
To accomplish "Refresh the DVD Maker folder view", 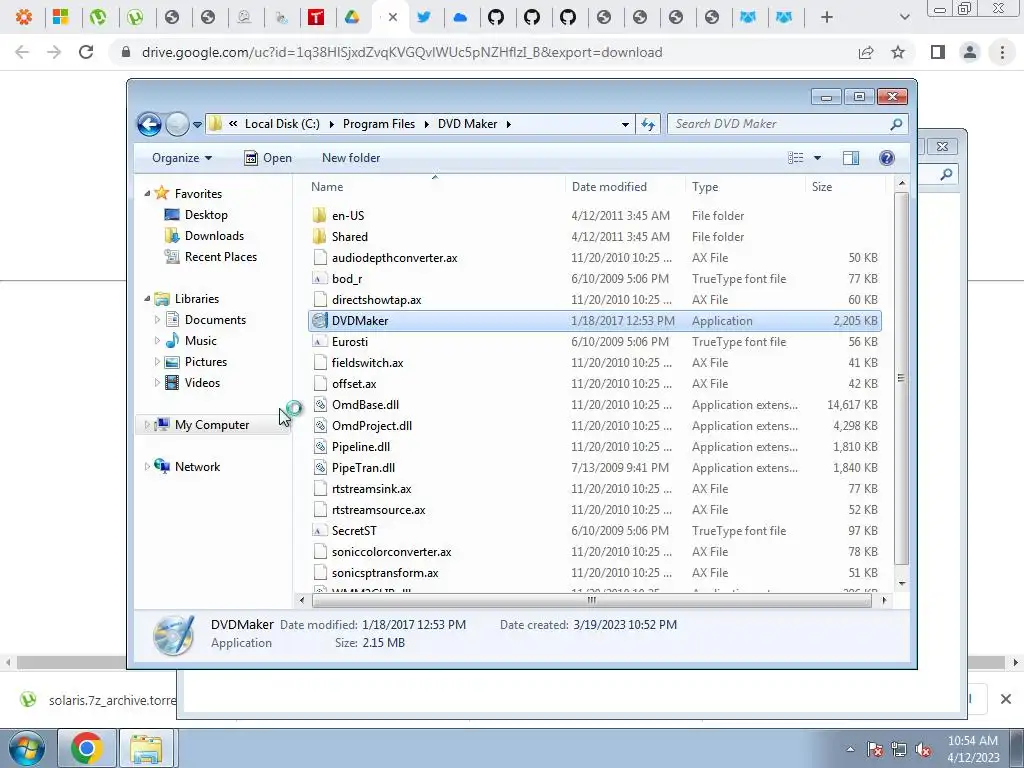I will point(648,124).
